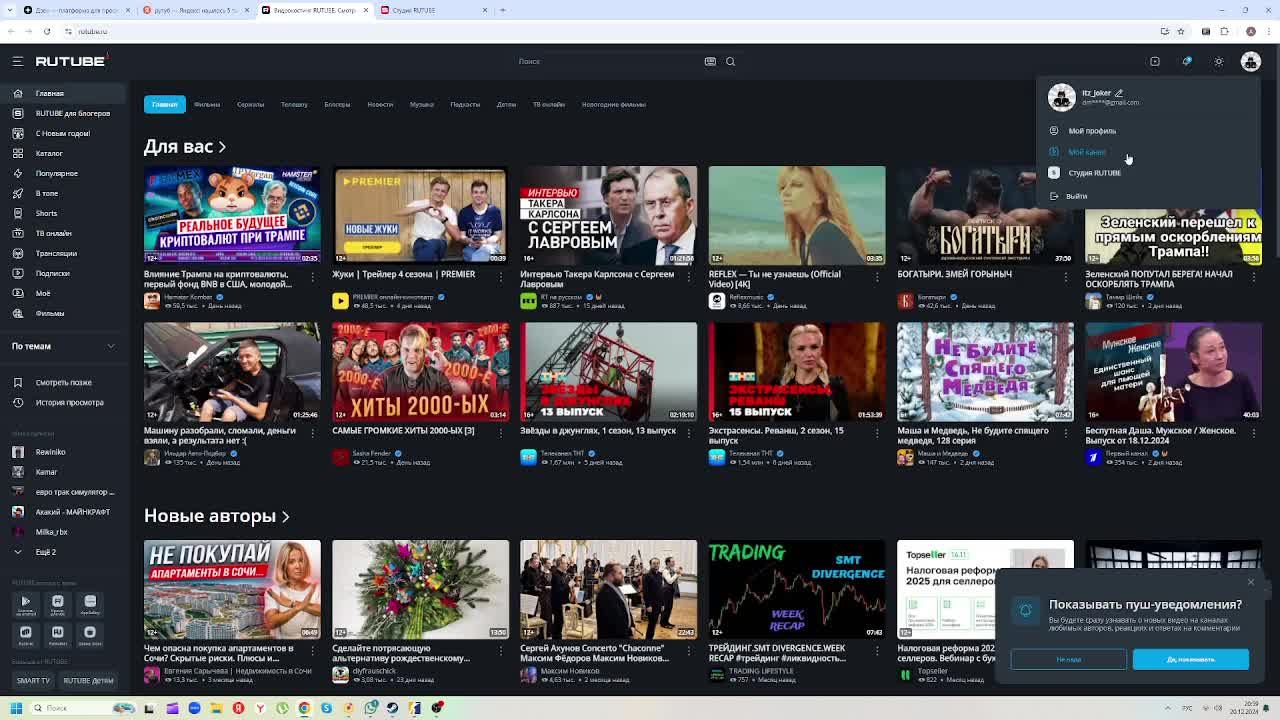The width and height of the screenshot is (1280, 720).
Task: Expand the Новые авторы section arrow
Action: (x=285, y=517)
